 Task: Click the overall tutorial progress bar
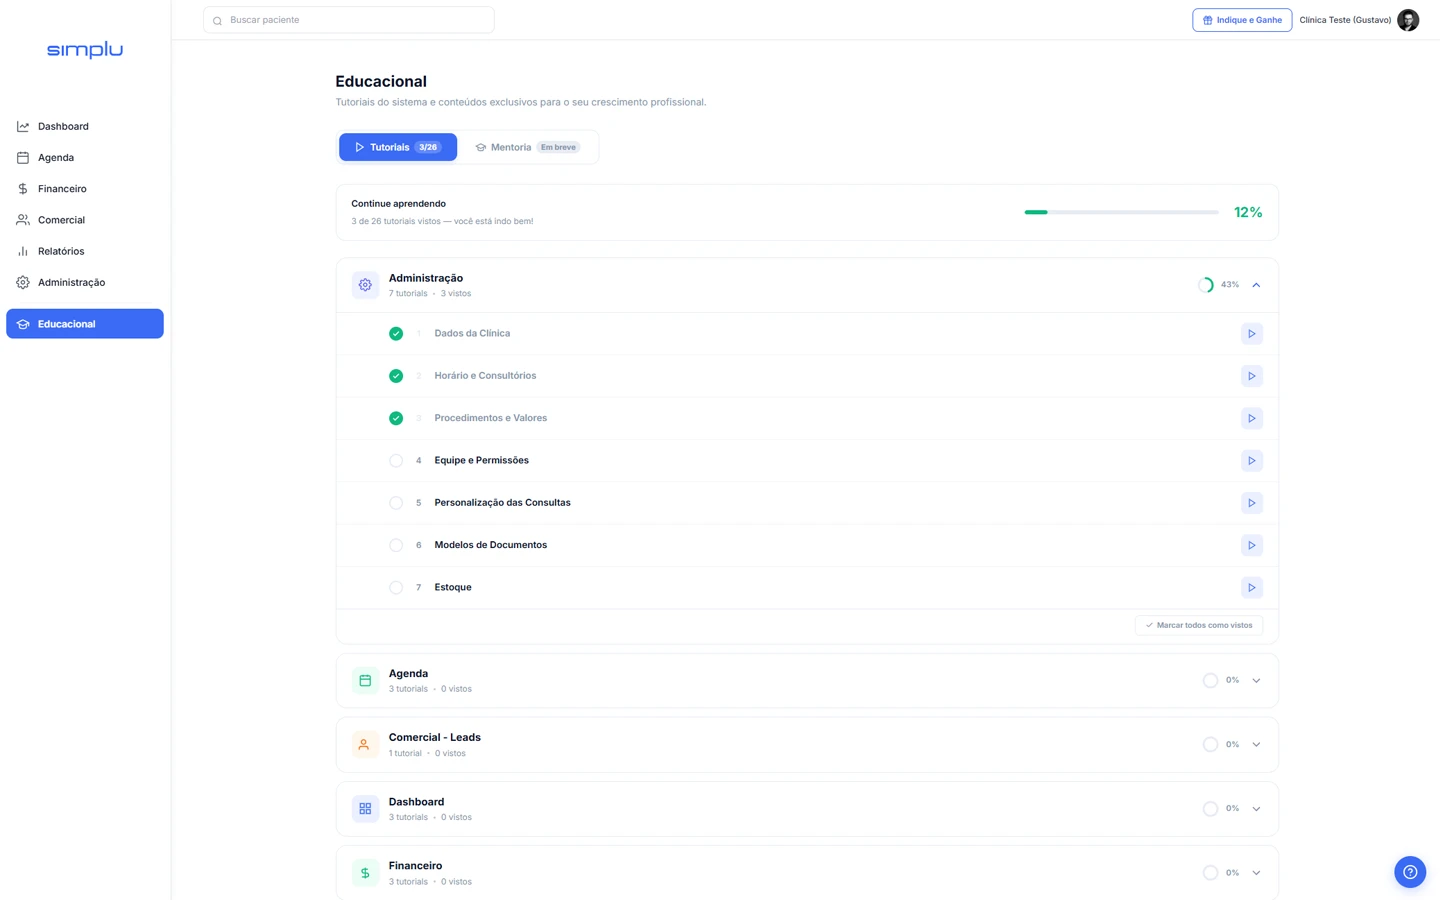tap(1120, 212)
